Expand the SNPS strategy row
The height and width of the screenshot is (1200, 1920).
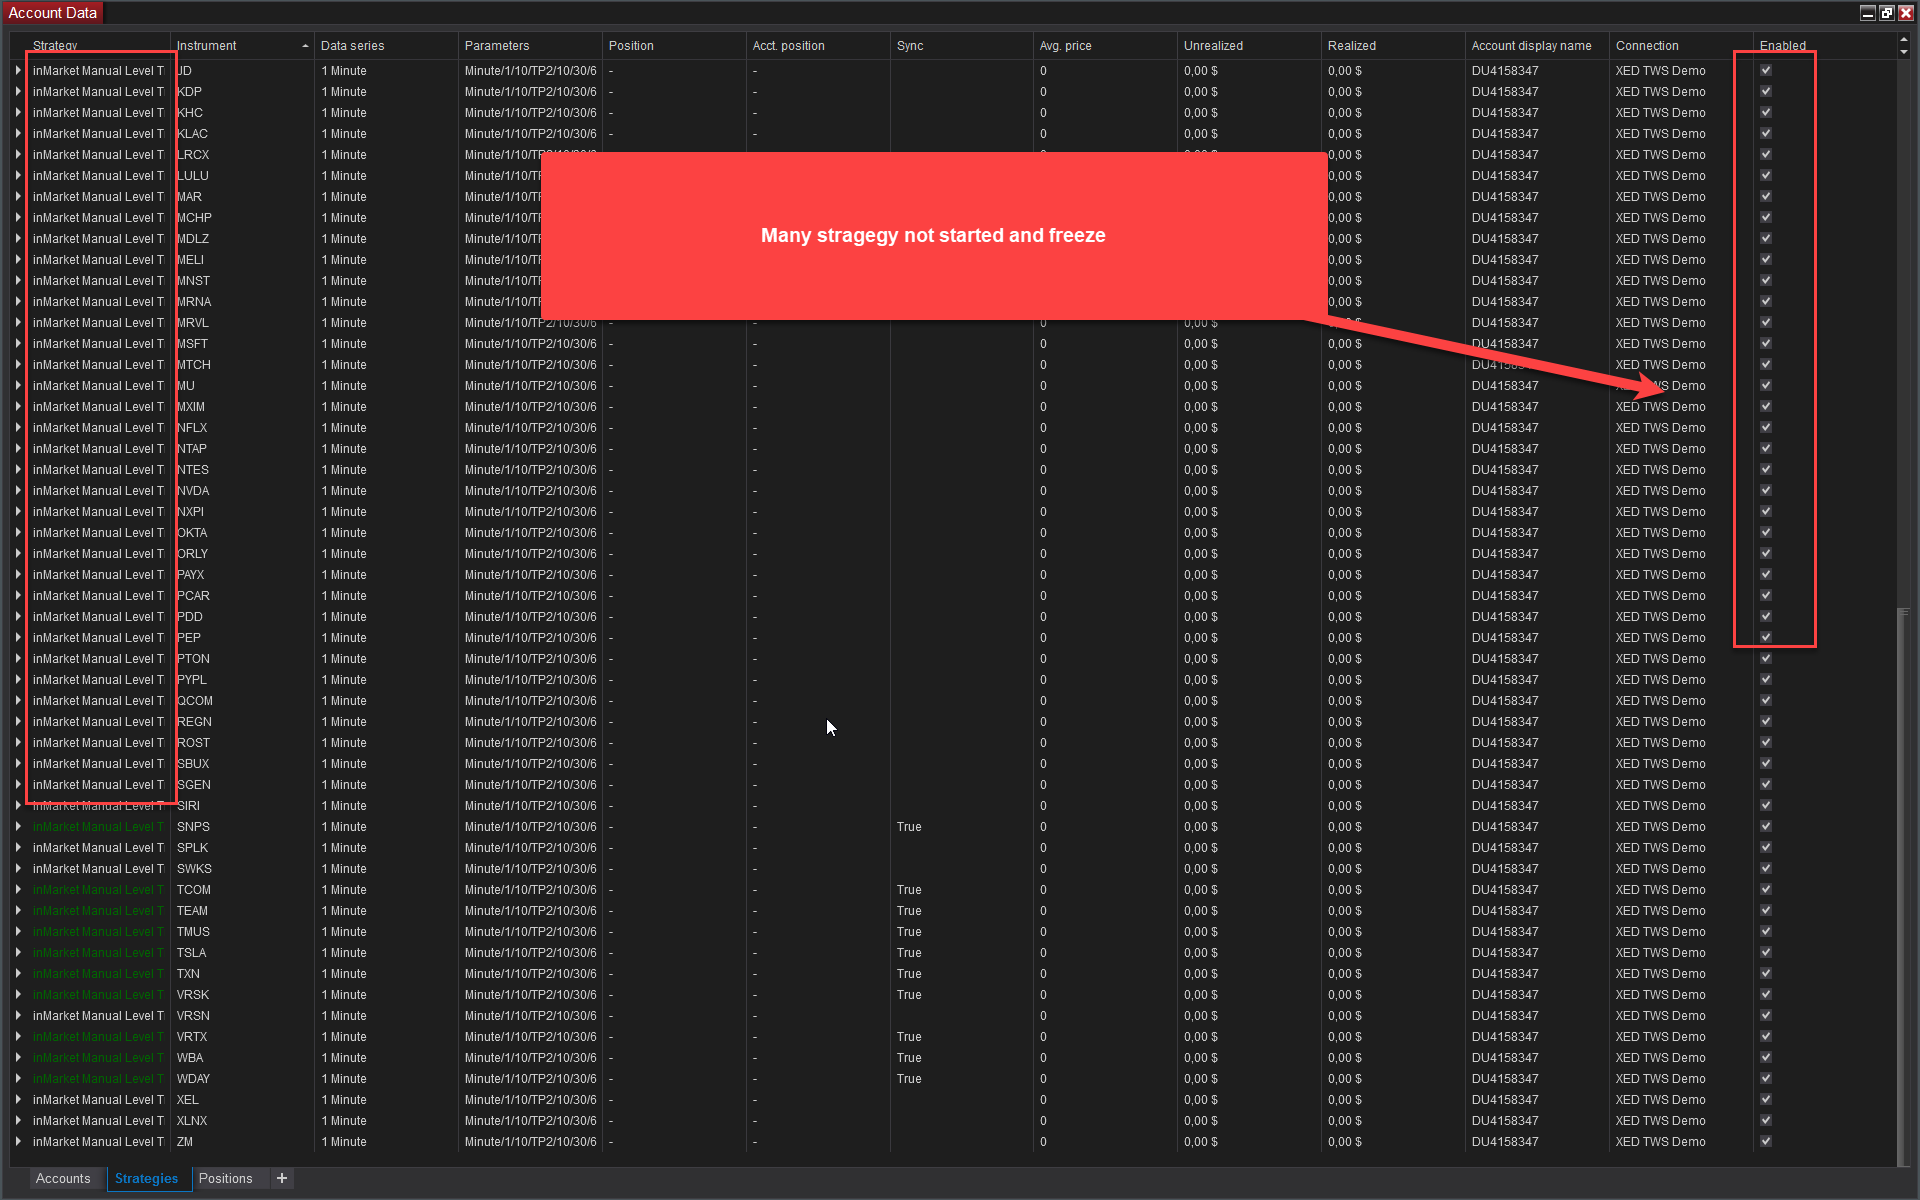coord(18,826)
